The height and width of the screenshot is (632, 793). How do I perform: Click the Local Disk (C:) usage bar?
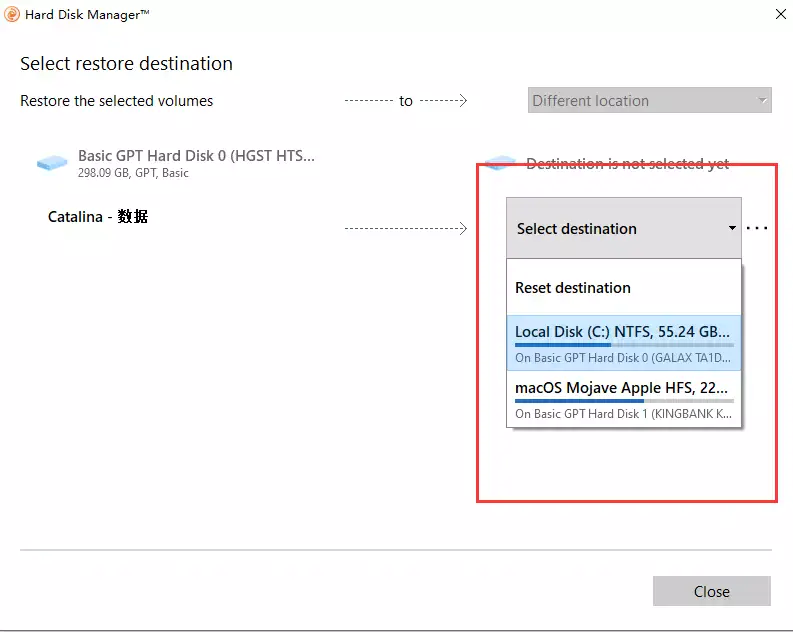(x=624, y=345)
